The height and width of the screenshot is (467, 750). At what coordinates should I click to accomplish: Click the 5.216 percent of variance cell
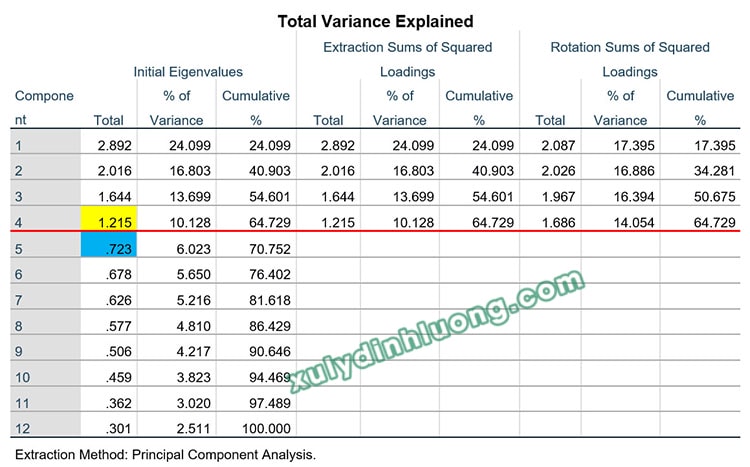[193, 300]
